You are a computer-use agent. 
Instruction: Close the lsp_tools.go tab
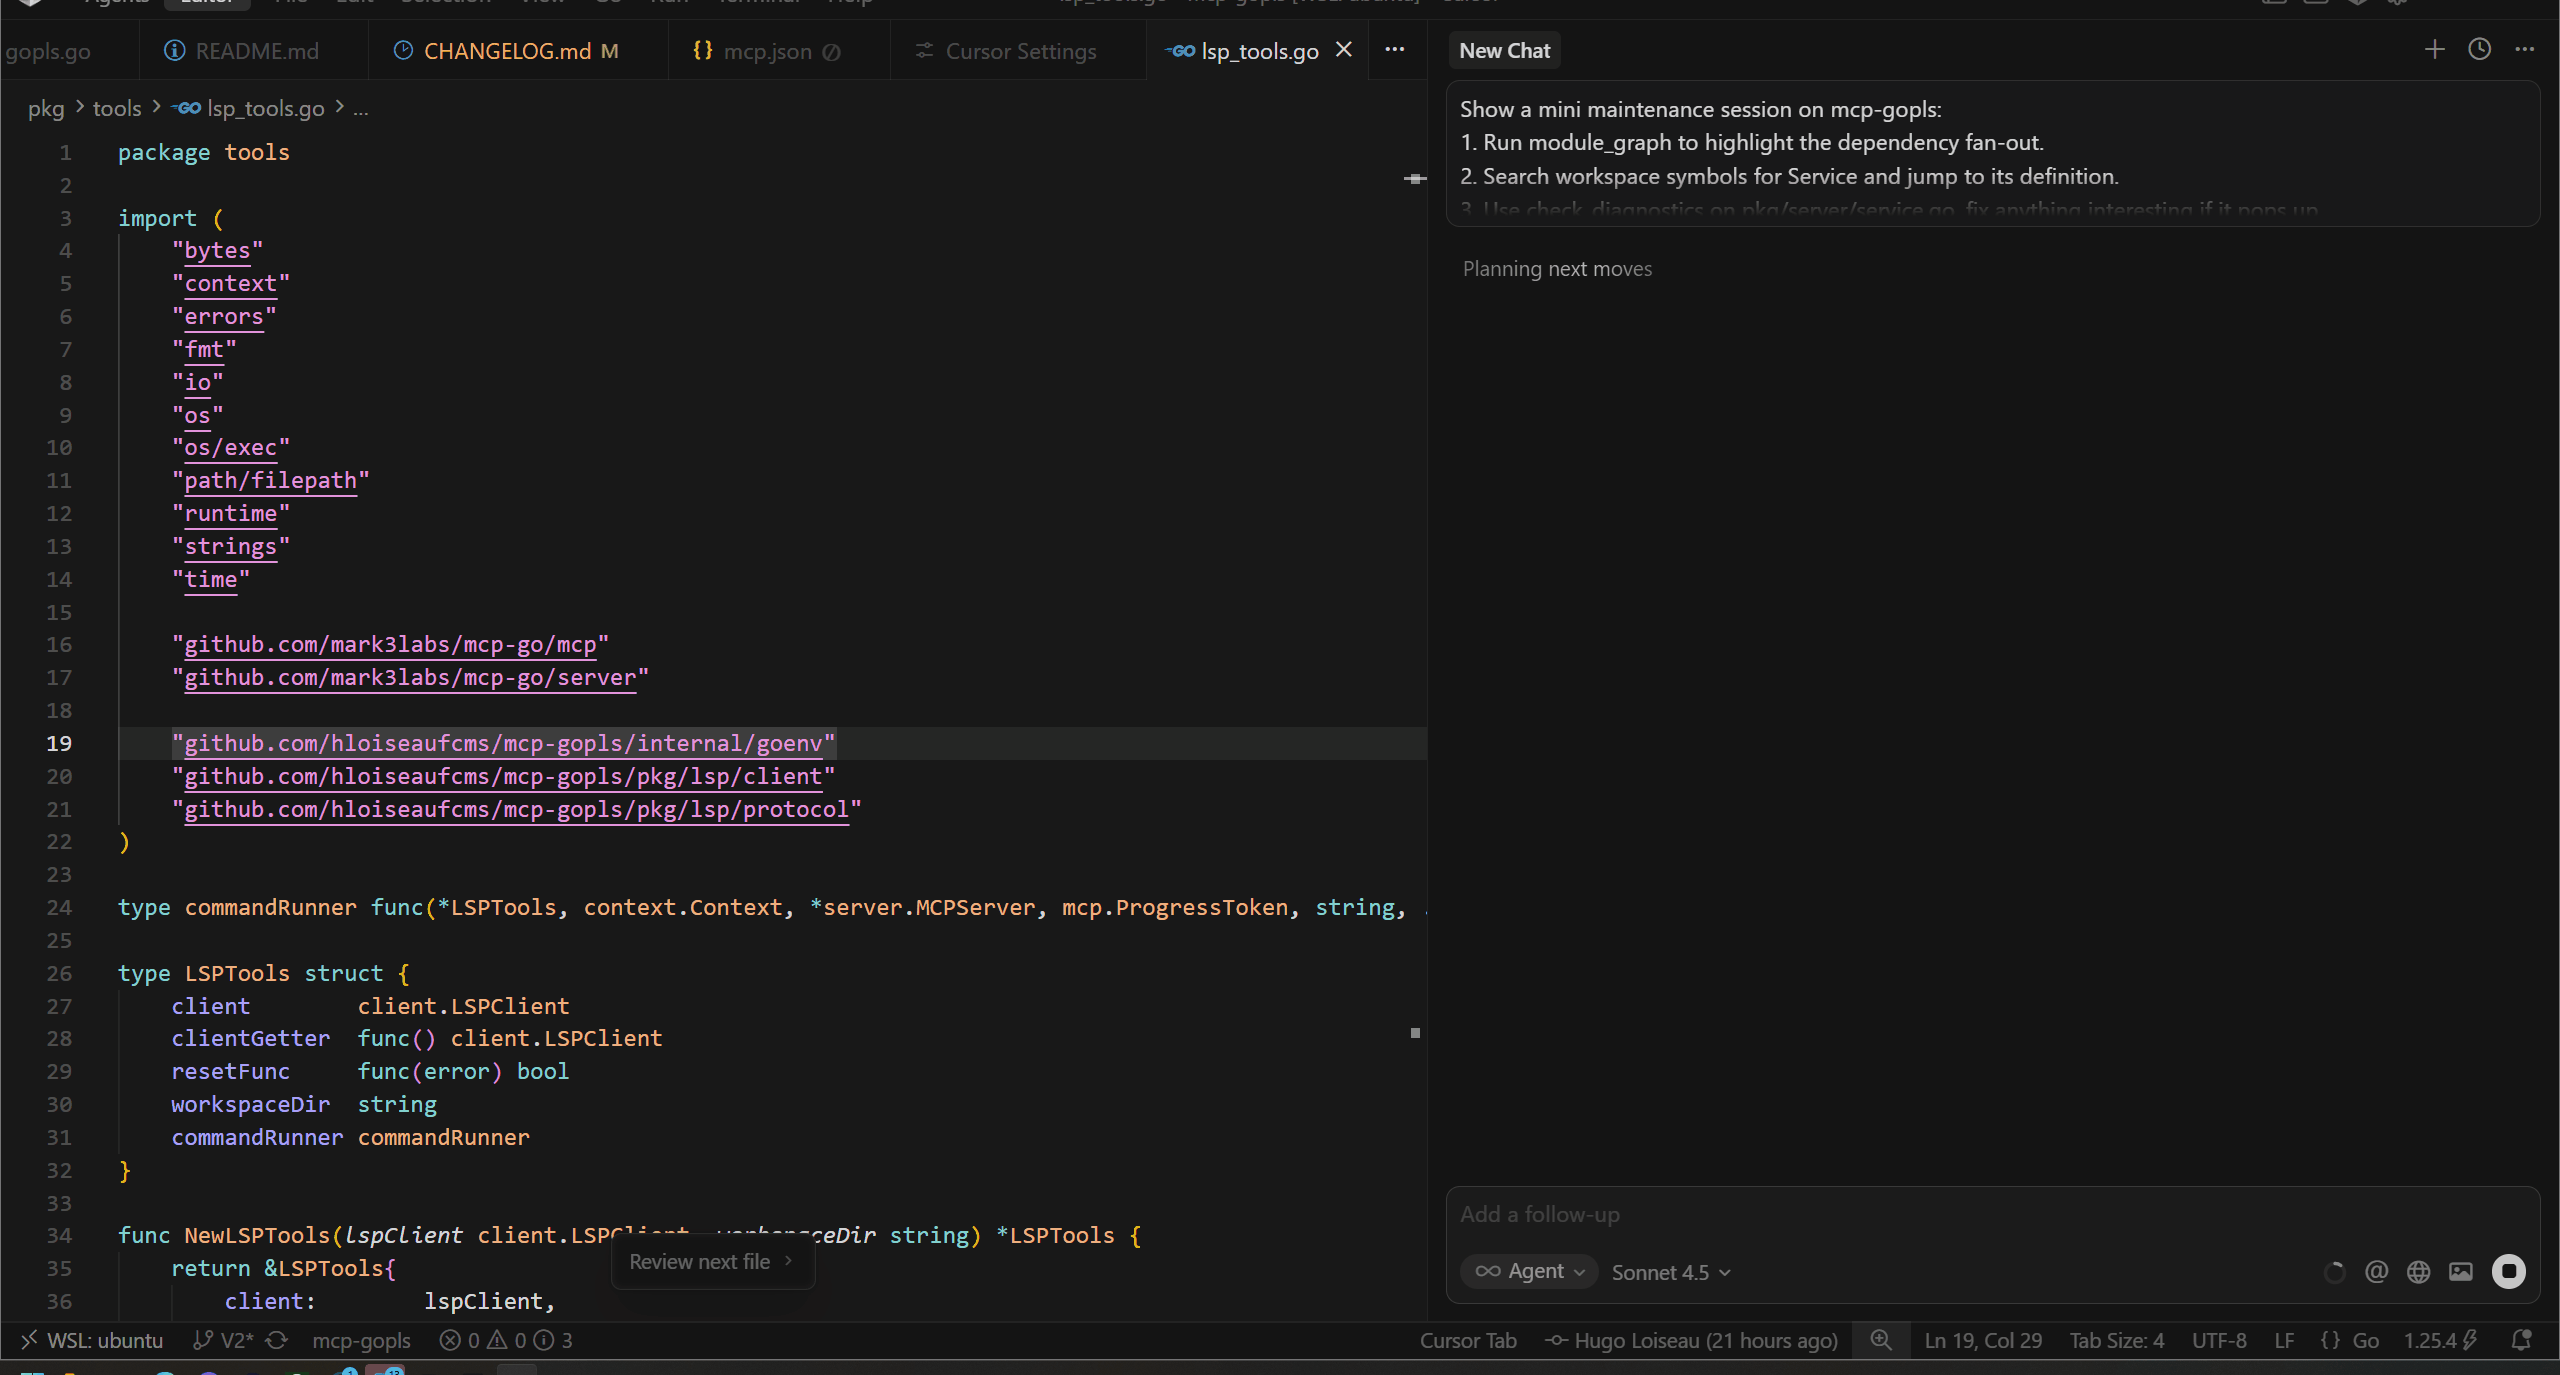[x=1344, y=50]
